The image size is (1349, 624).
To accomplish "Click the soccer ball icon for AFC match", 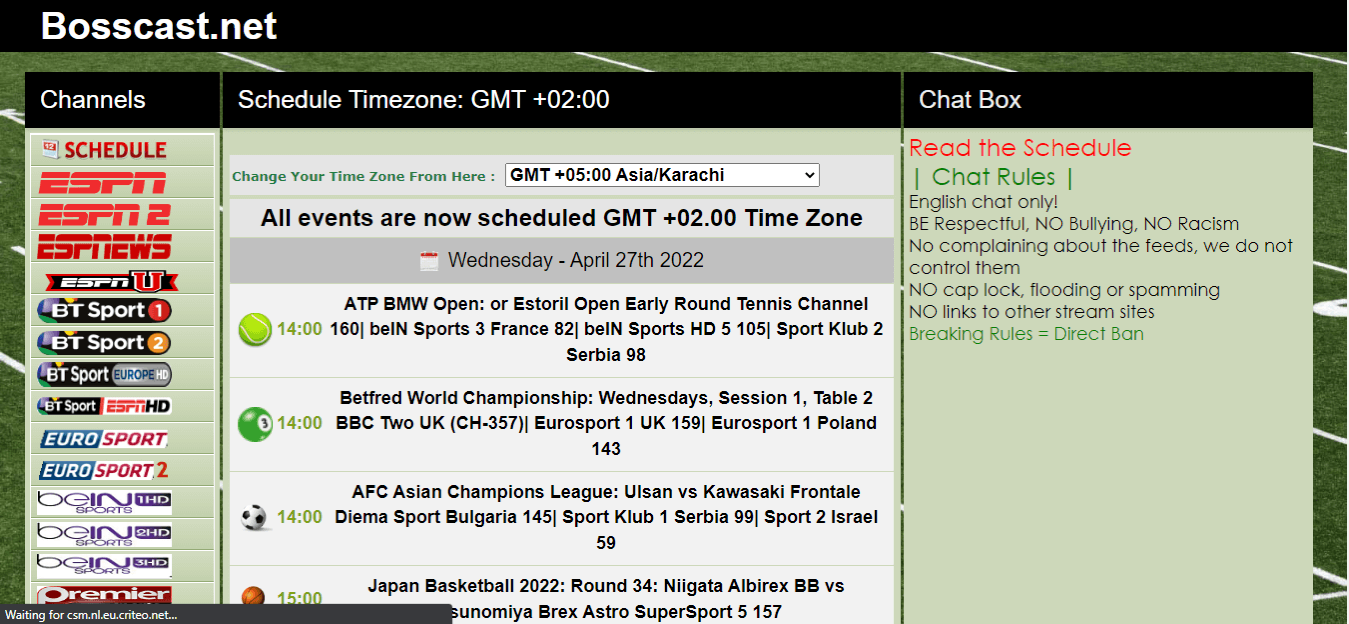I will coord(255,517).
